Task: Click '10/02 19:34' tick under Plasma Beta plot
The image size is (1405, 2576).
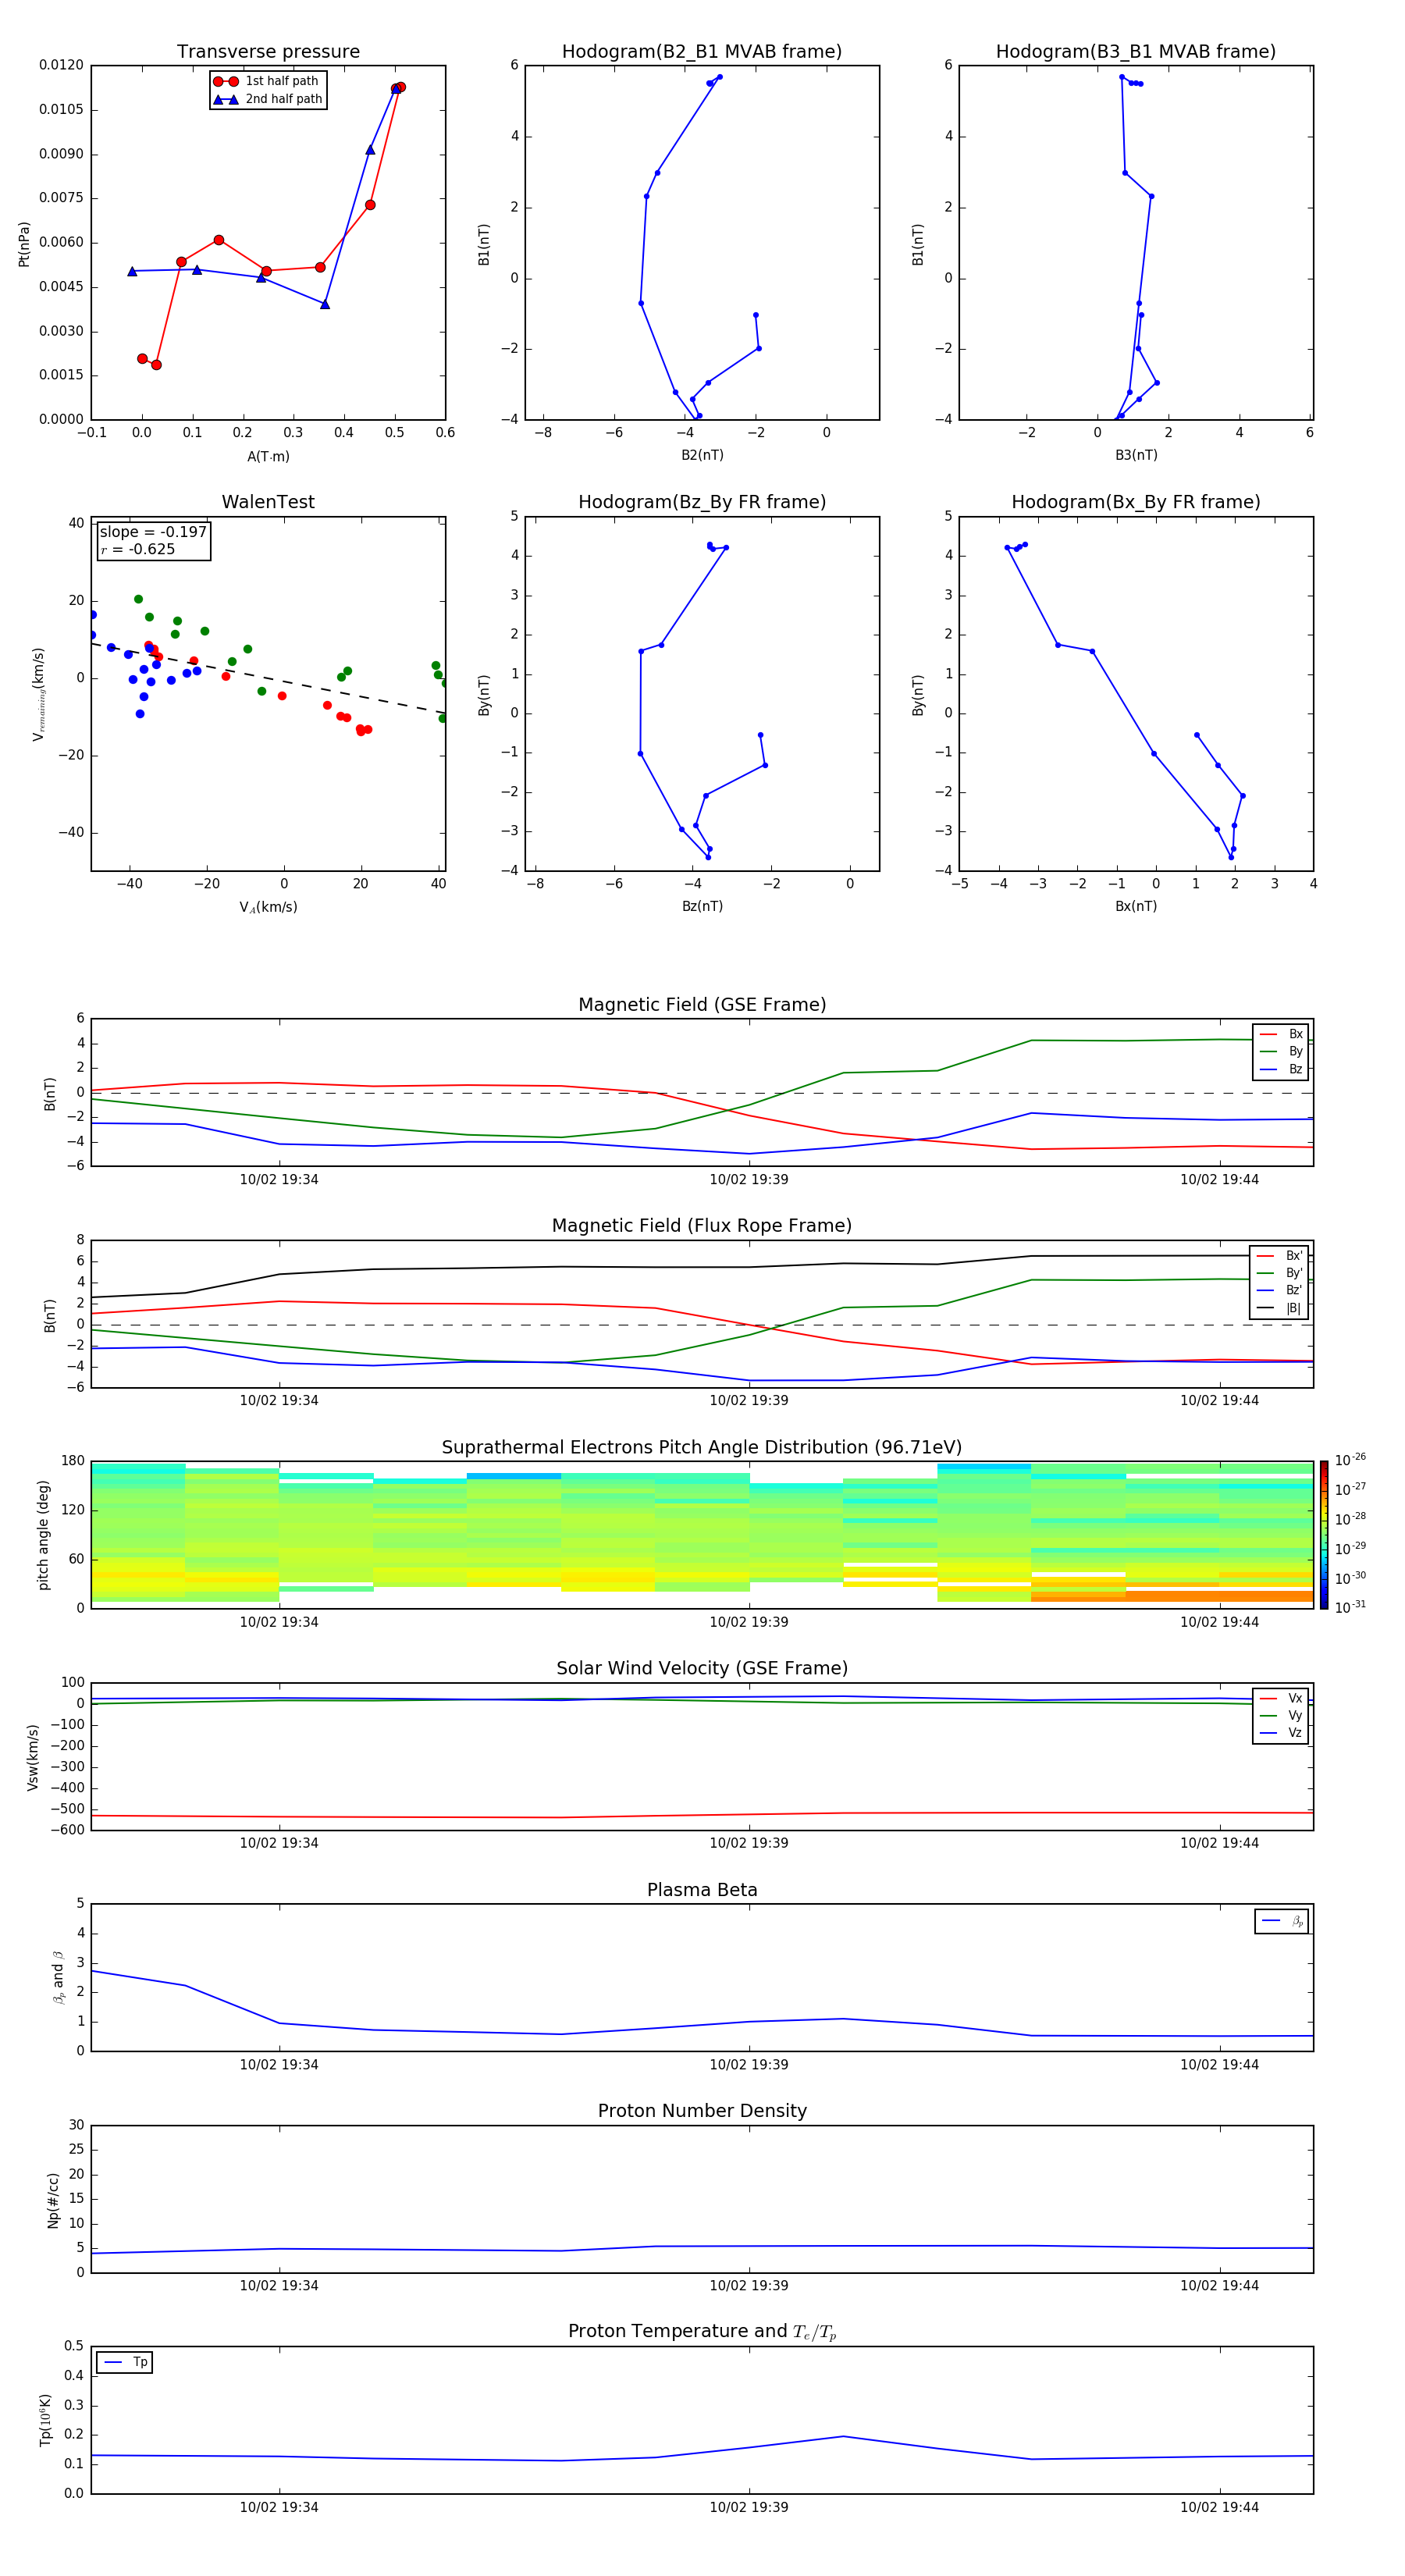Action: 279,2065
